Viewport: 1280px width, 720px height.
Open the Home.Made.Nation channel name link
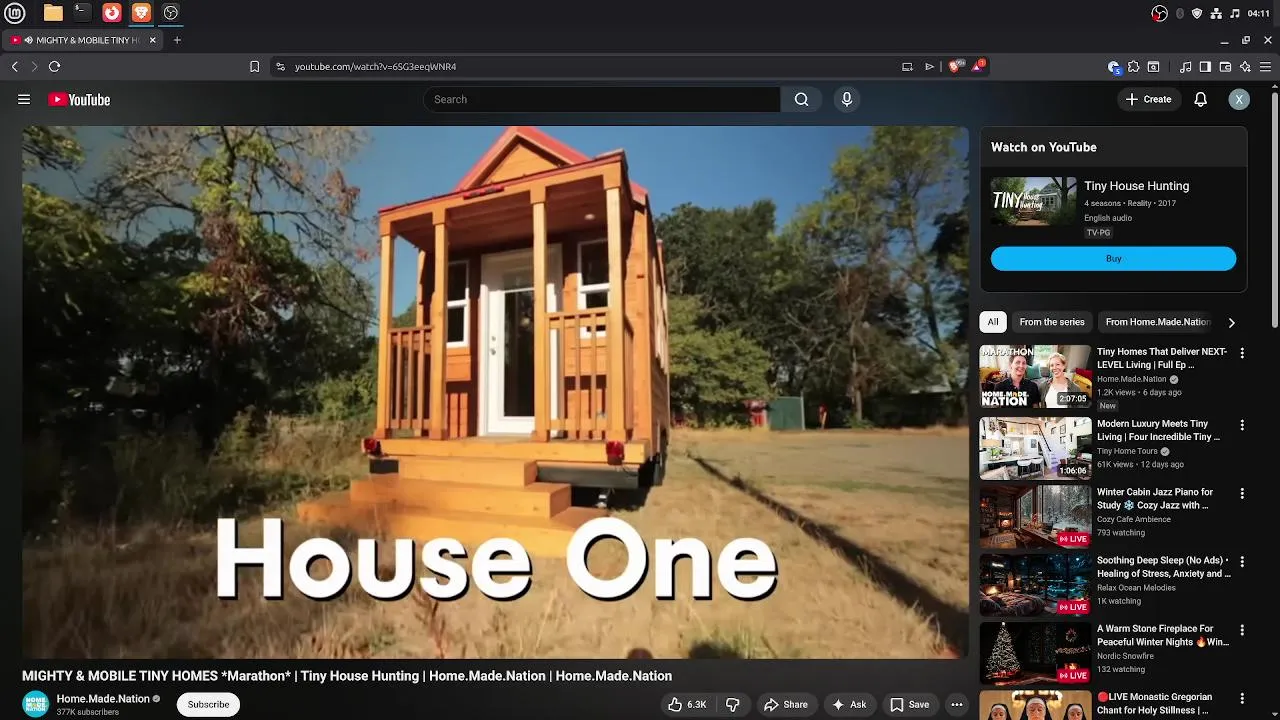click(103, 699)
